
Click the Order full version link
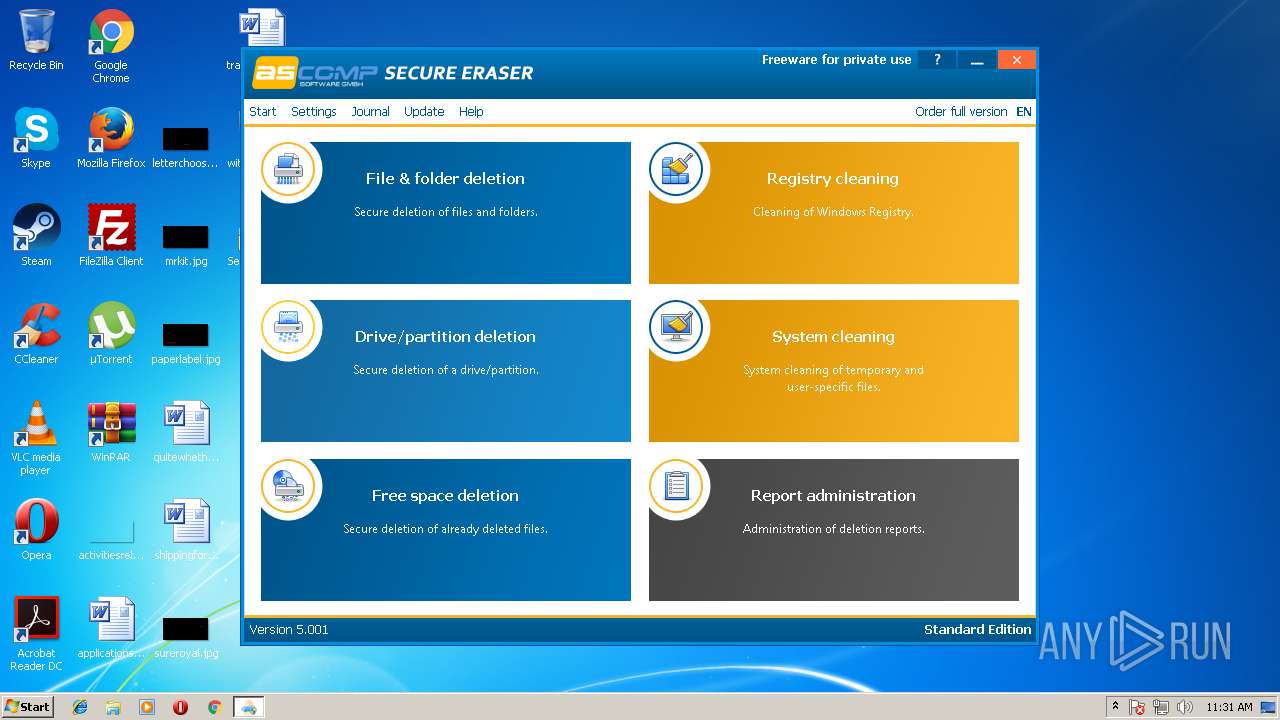click(961, 112)
